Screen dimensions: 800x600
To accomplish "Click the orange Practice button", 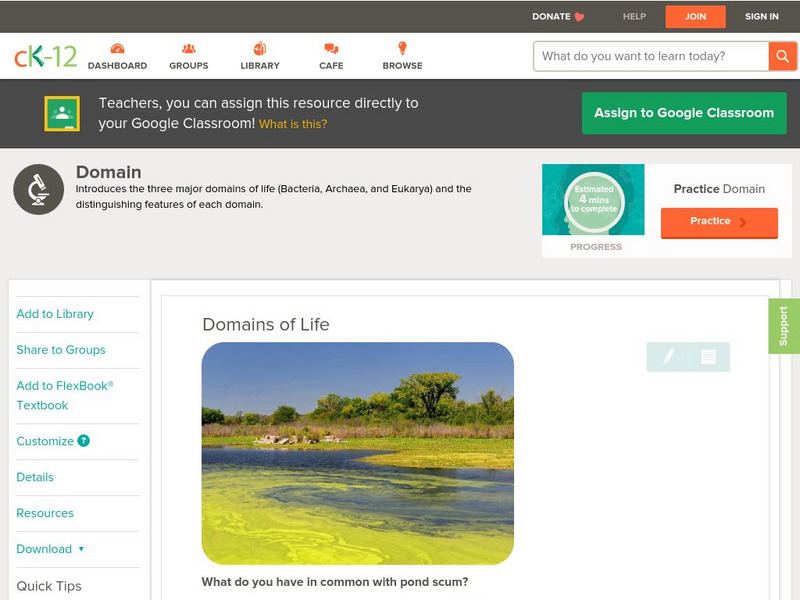I will coord(719,222).
